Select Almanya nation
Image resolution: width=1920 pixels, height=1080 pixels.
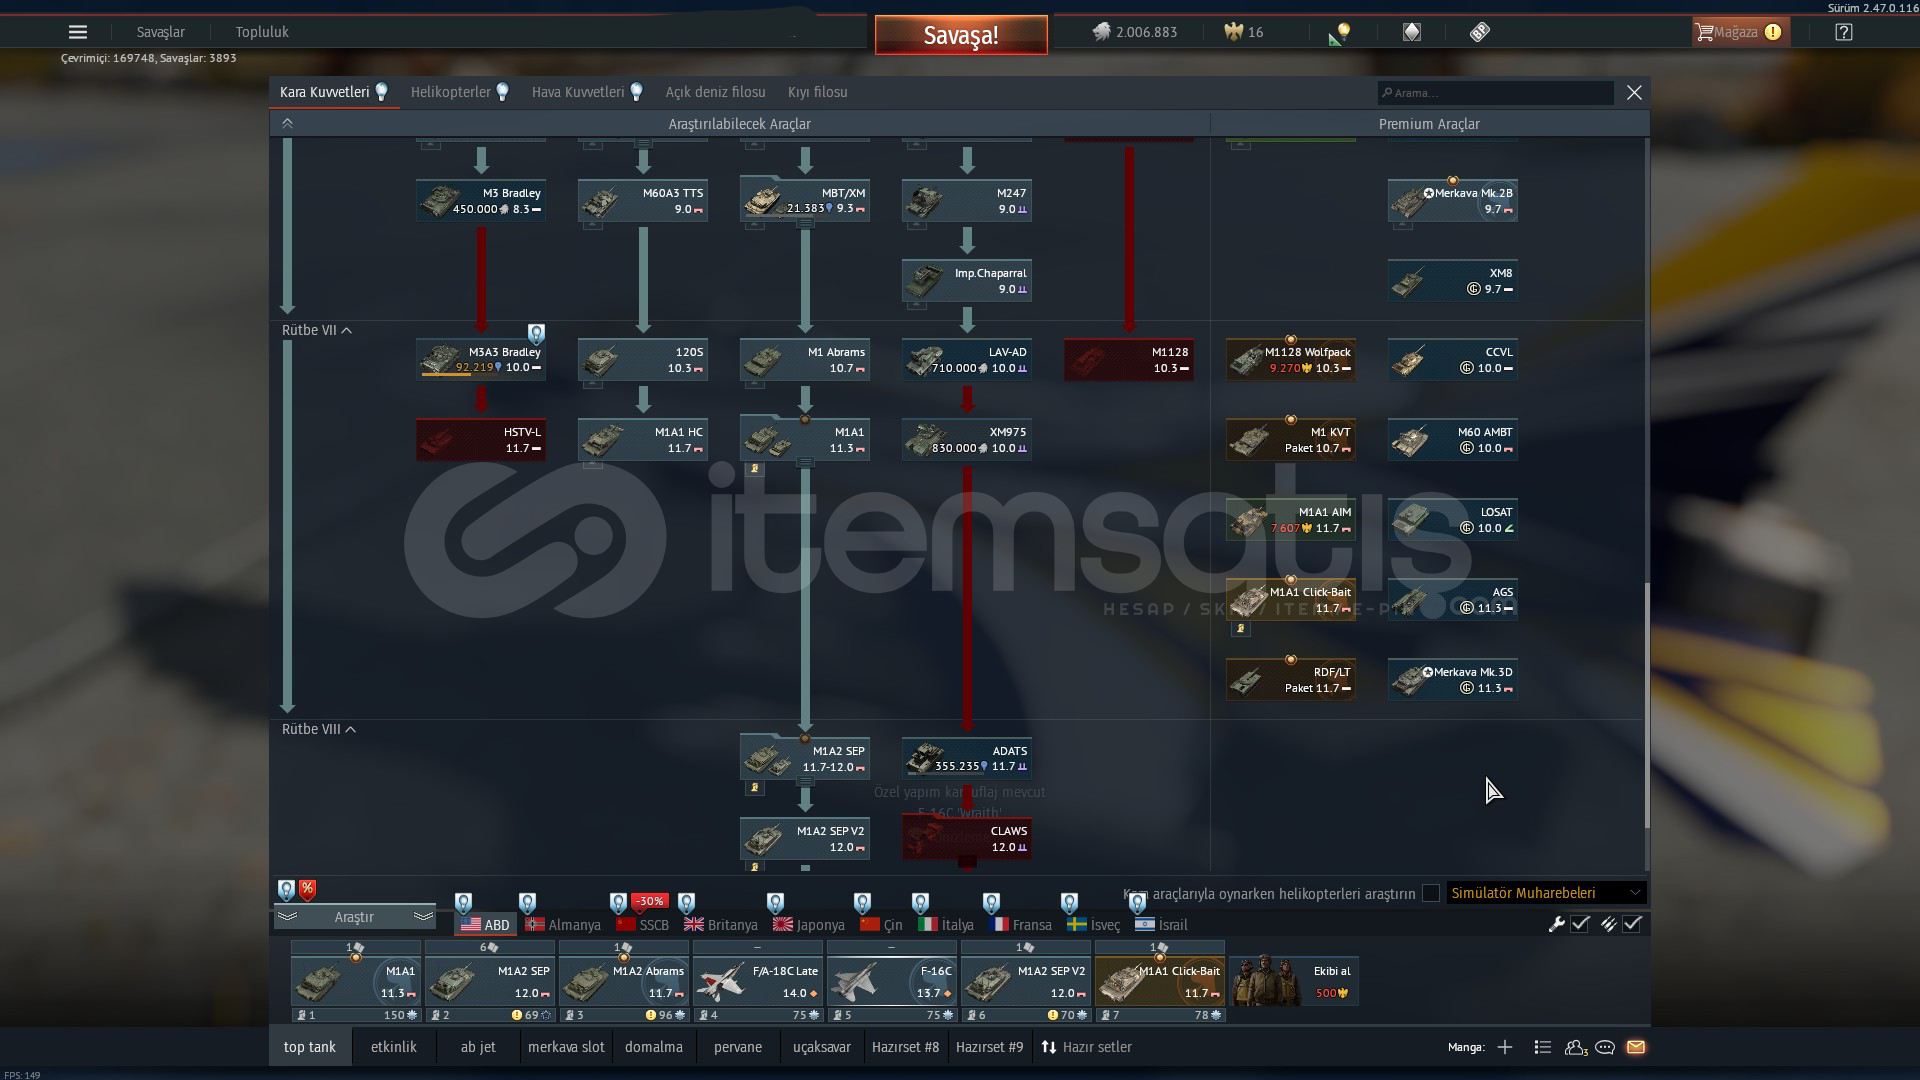tap(563, 925)
